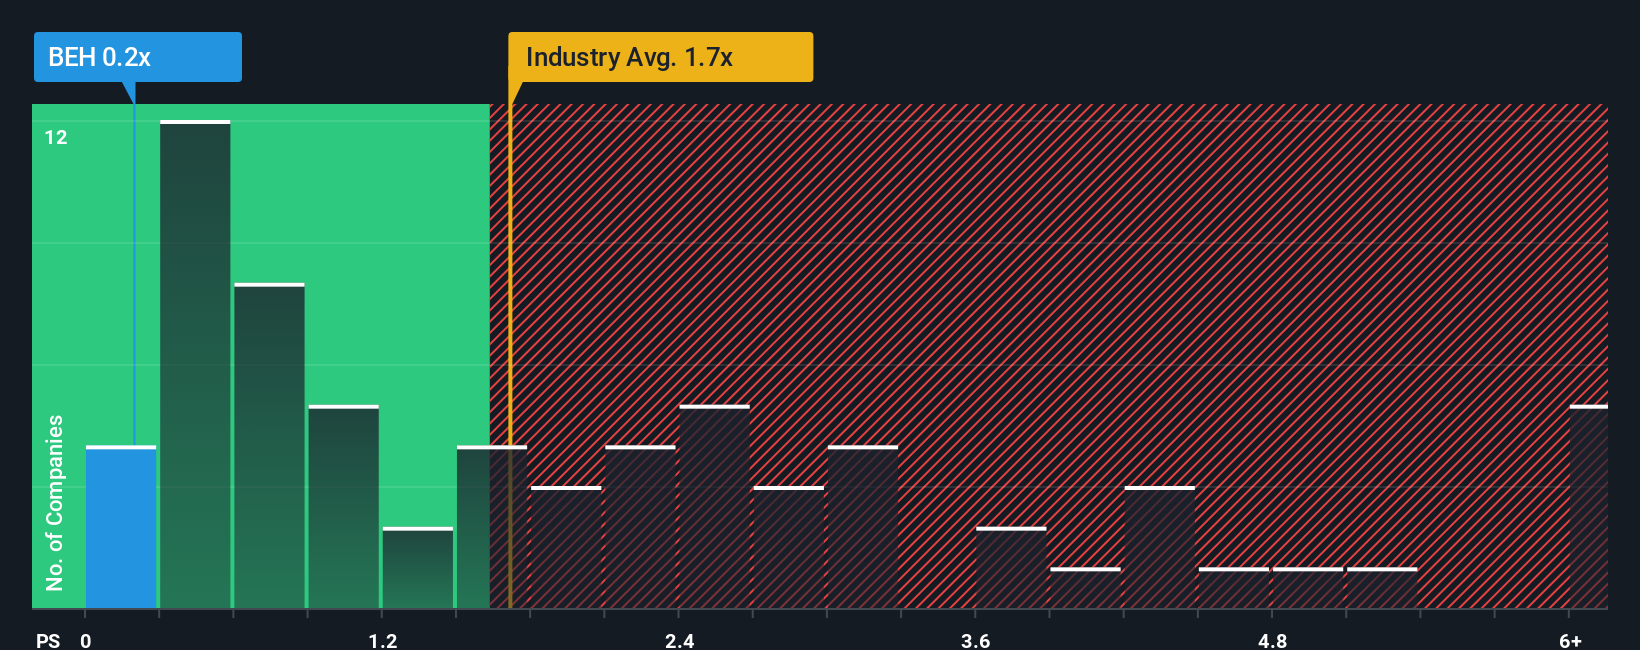Click the No. of Companies axis title
Viewport: 1640px width, 650px height.
(x=55, y=502)
